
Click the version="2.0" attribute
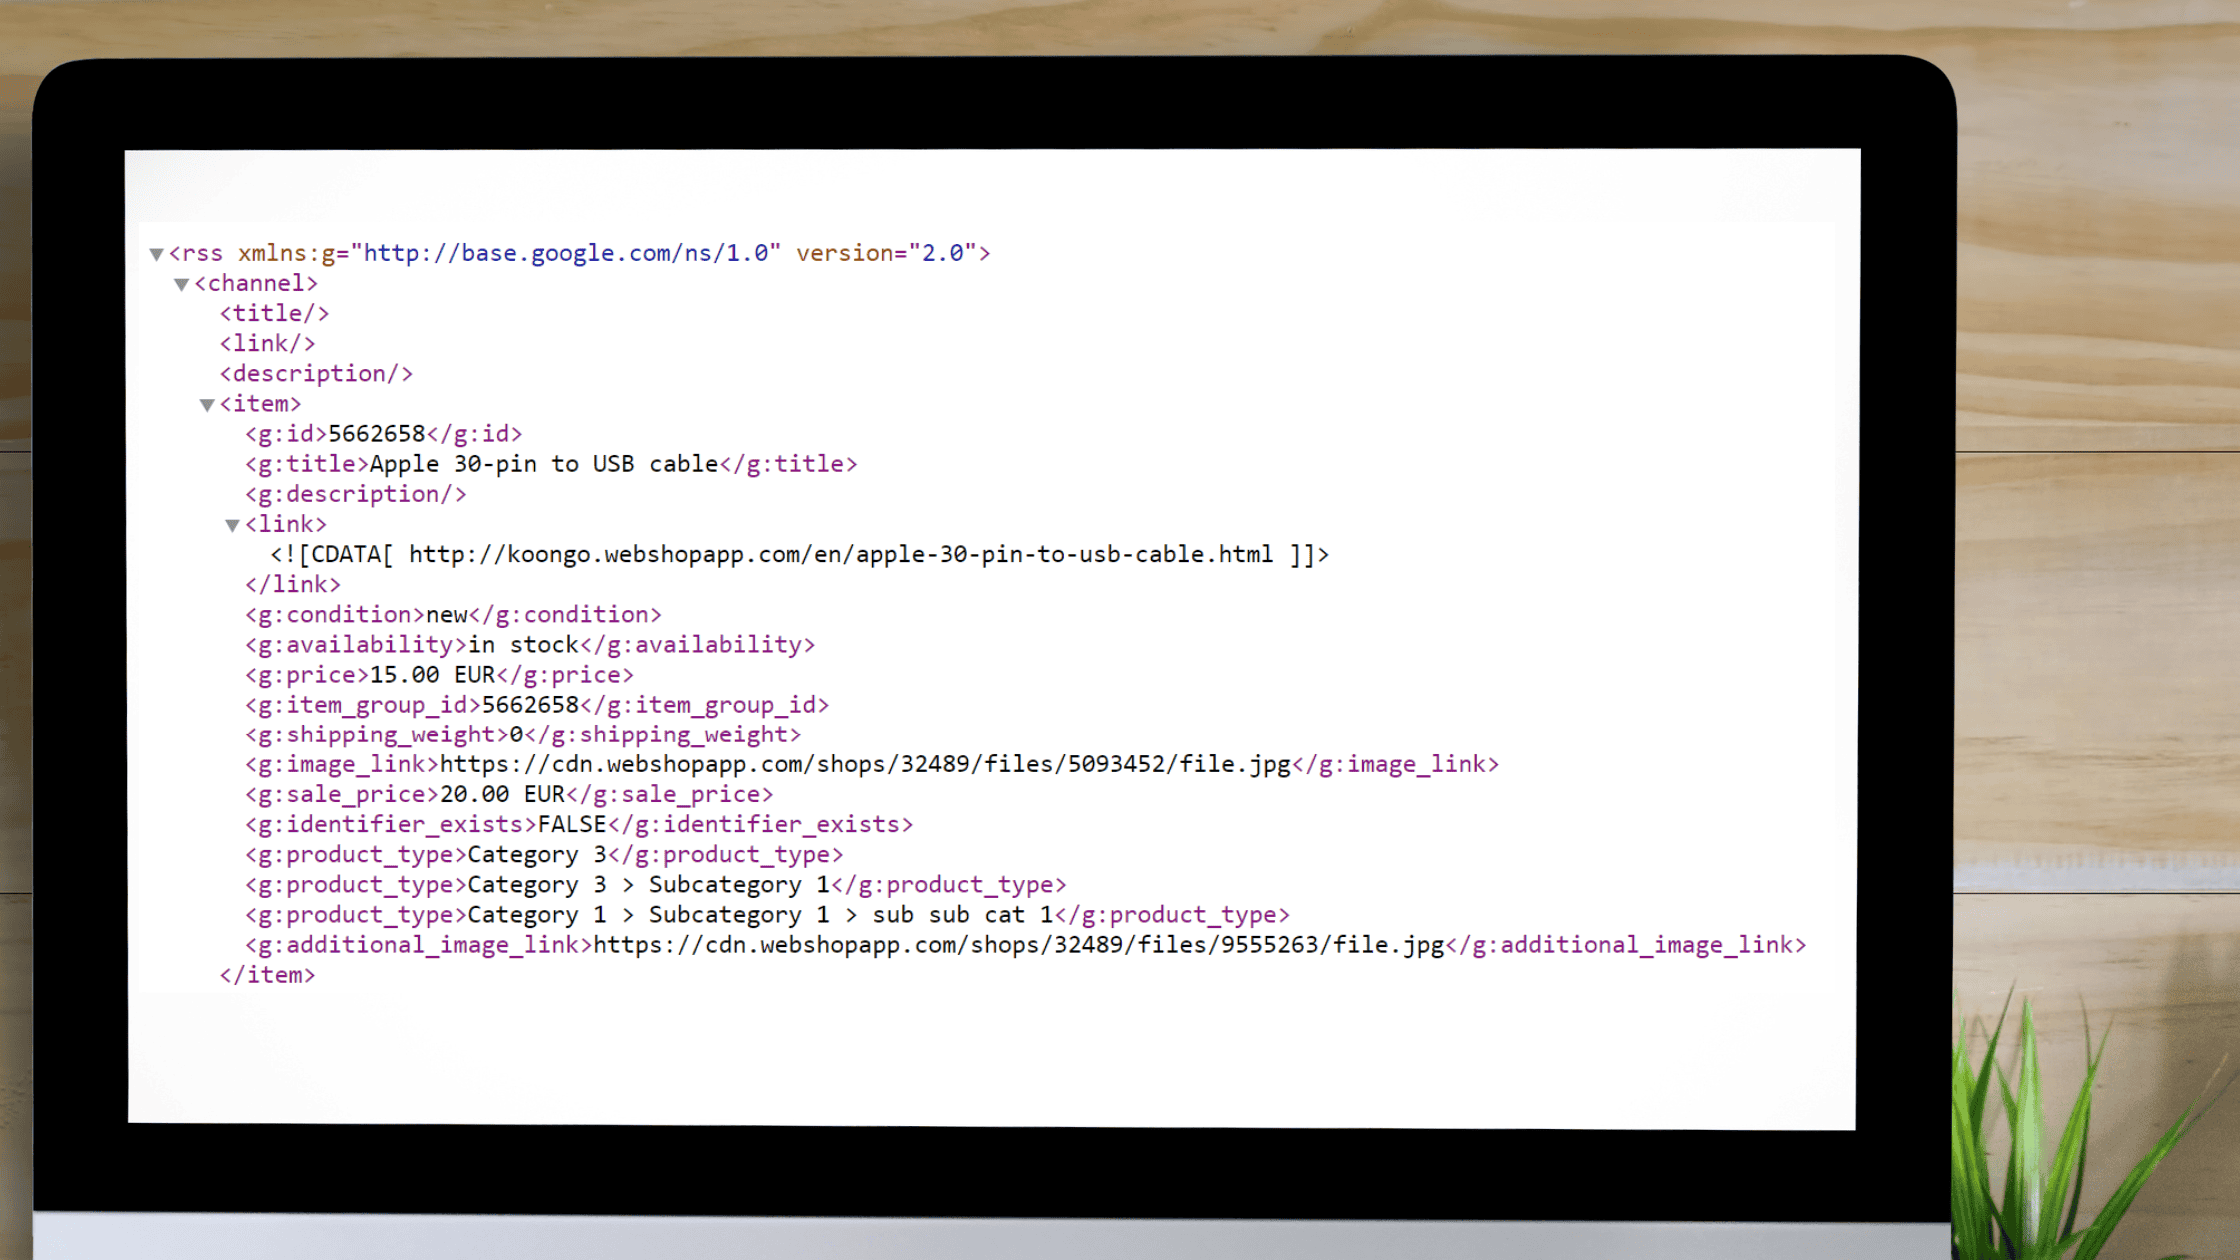(x=886, y=253)
